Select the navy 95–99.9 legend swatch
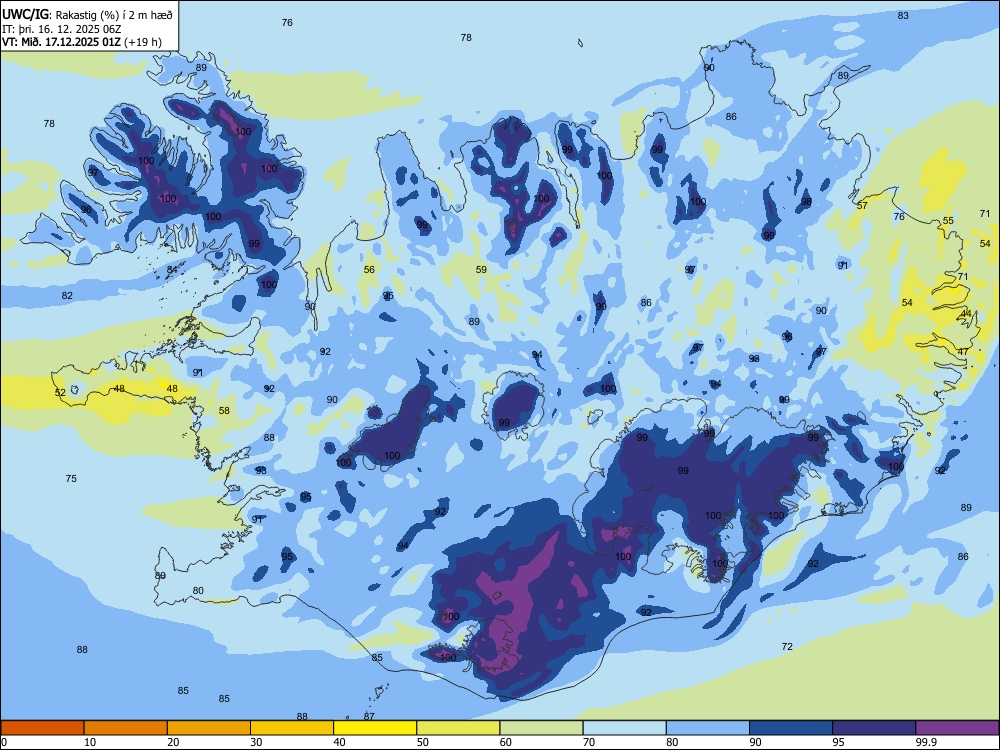Screen dimensions: 1000x750 coord(874,728)
